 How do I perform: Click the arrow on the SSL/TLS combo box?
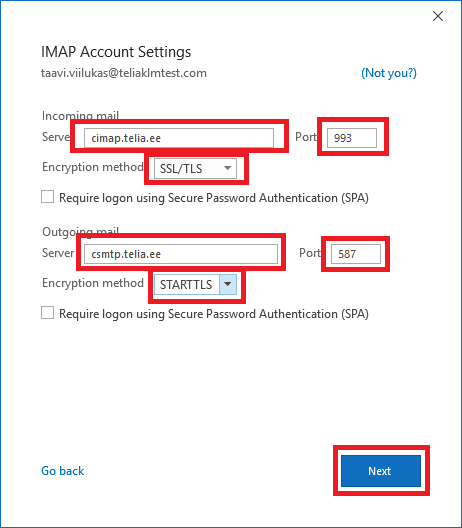tap(228, 168)
